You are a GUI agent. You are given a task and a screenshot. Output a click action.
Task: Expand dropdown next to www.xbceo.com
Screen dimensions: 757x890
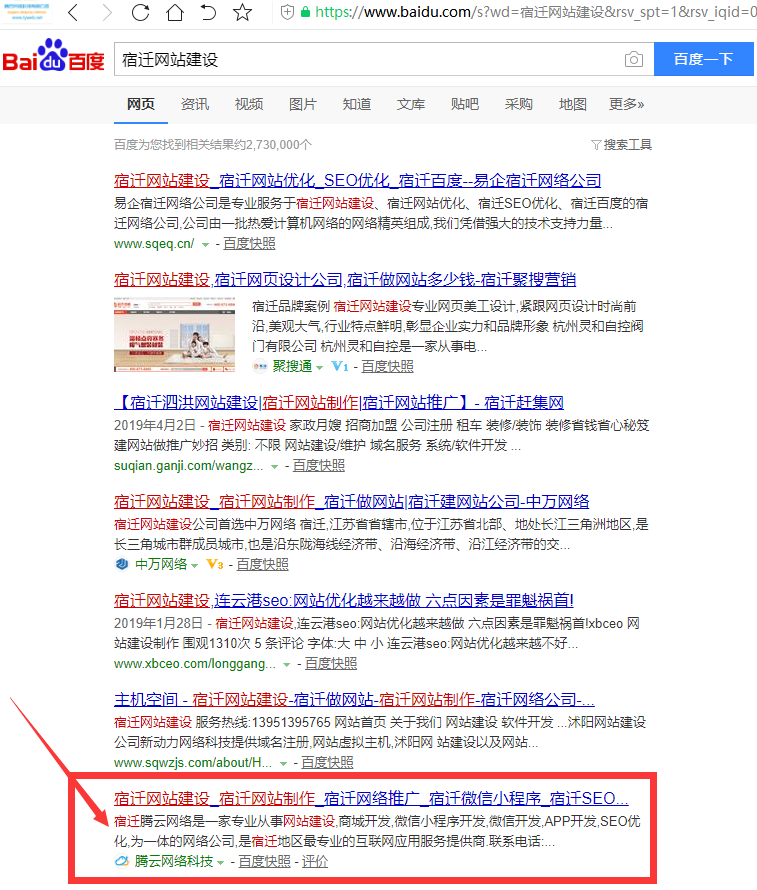tap(287, 664)
